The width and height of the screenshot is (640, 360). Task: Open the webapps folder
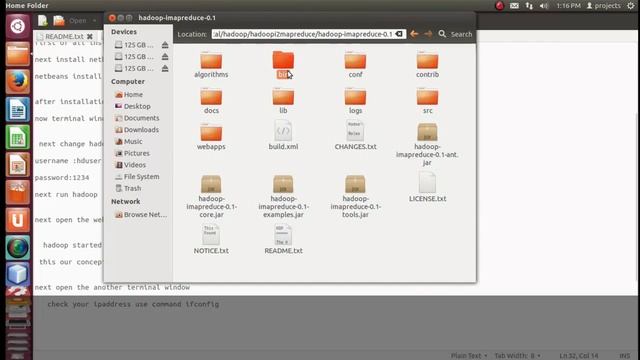(x=211, y=137)
